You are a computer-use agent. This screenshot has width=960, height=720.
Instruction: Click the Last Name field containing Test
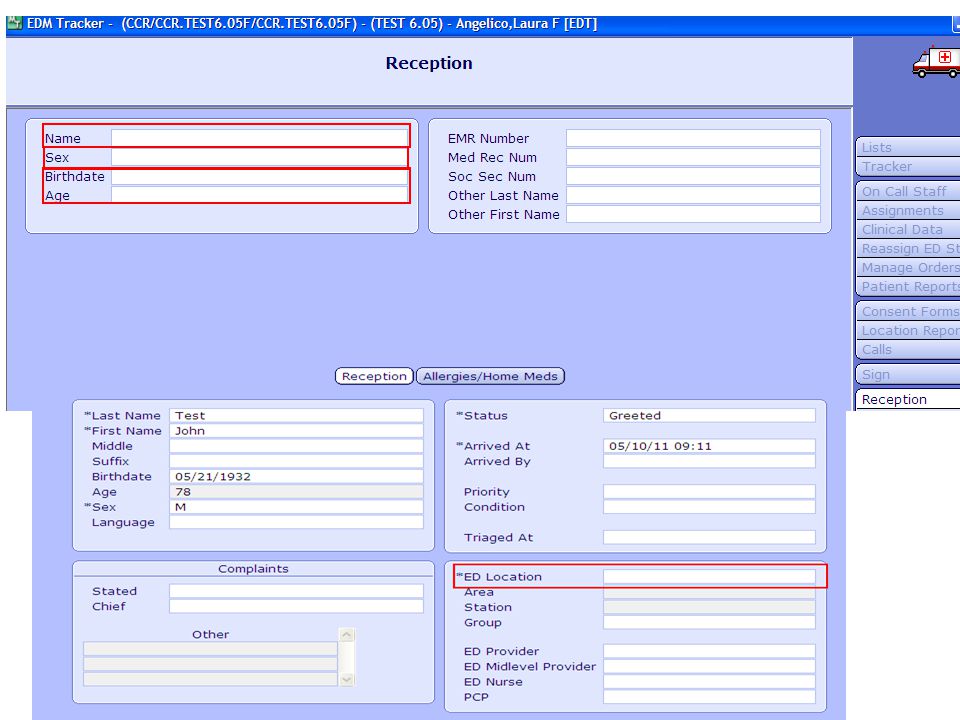[296, 416]
